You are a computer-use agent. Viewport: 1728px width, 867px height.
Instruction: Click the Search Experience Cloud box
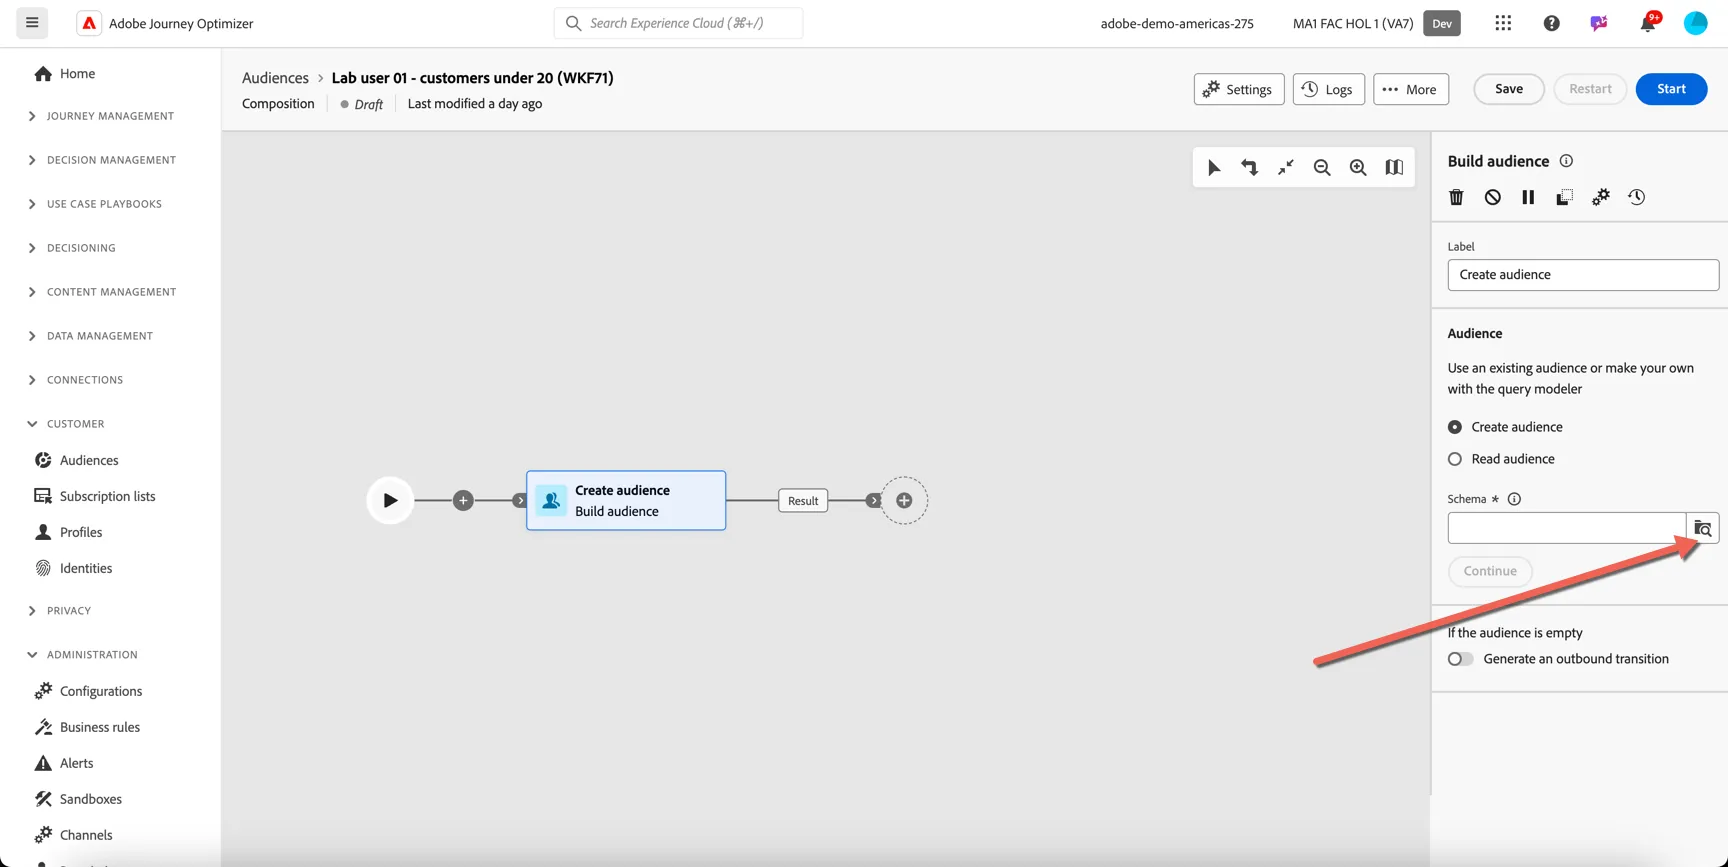[x=678, y=23]
